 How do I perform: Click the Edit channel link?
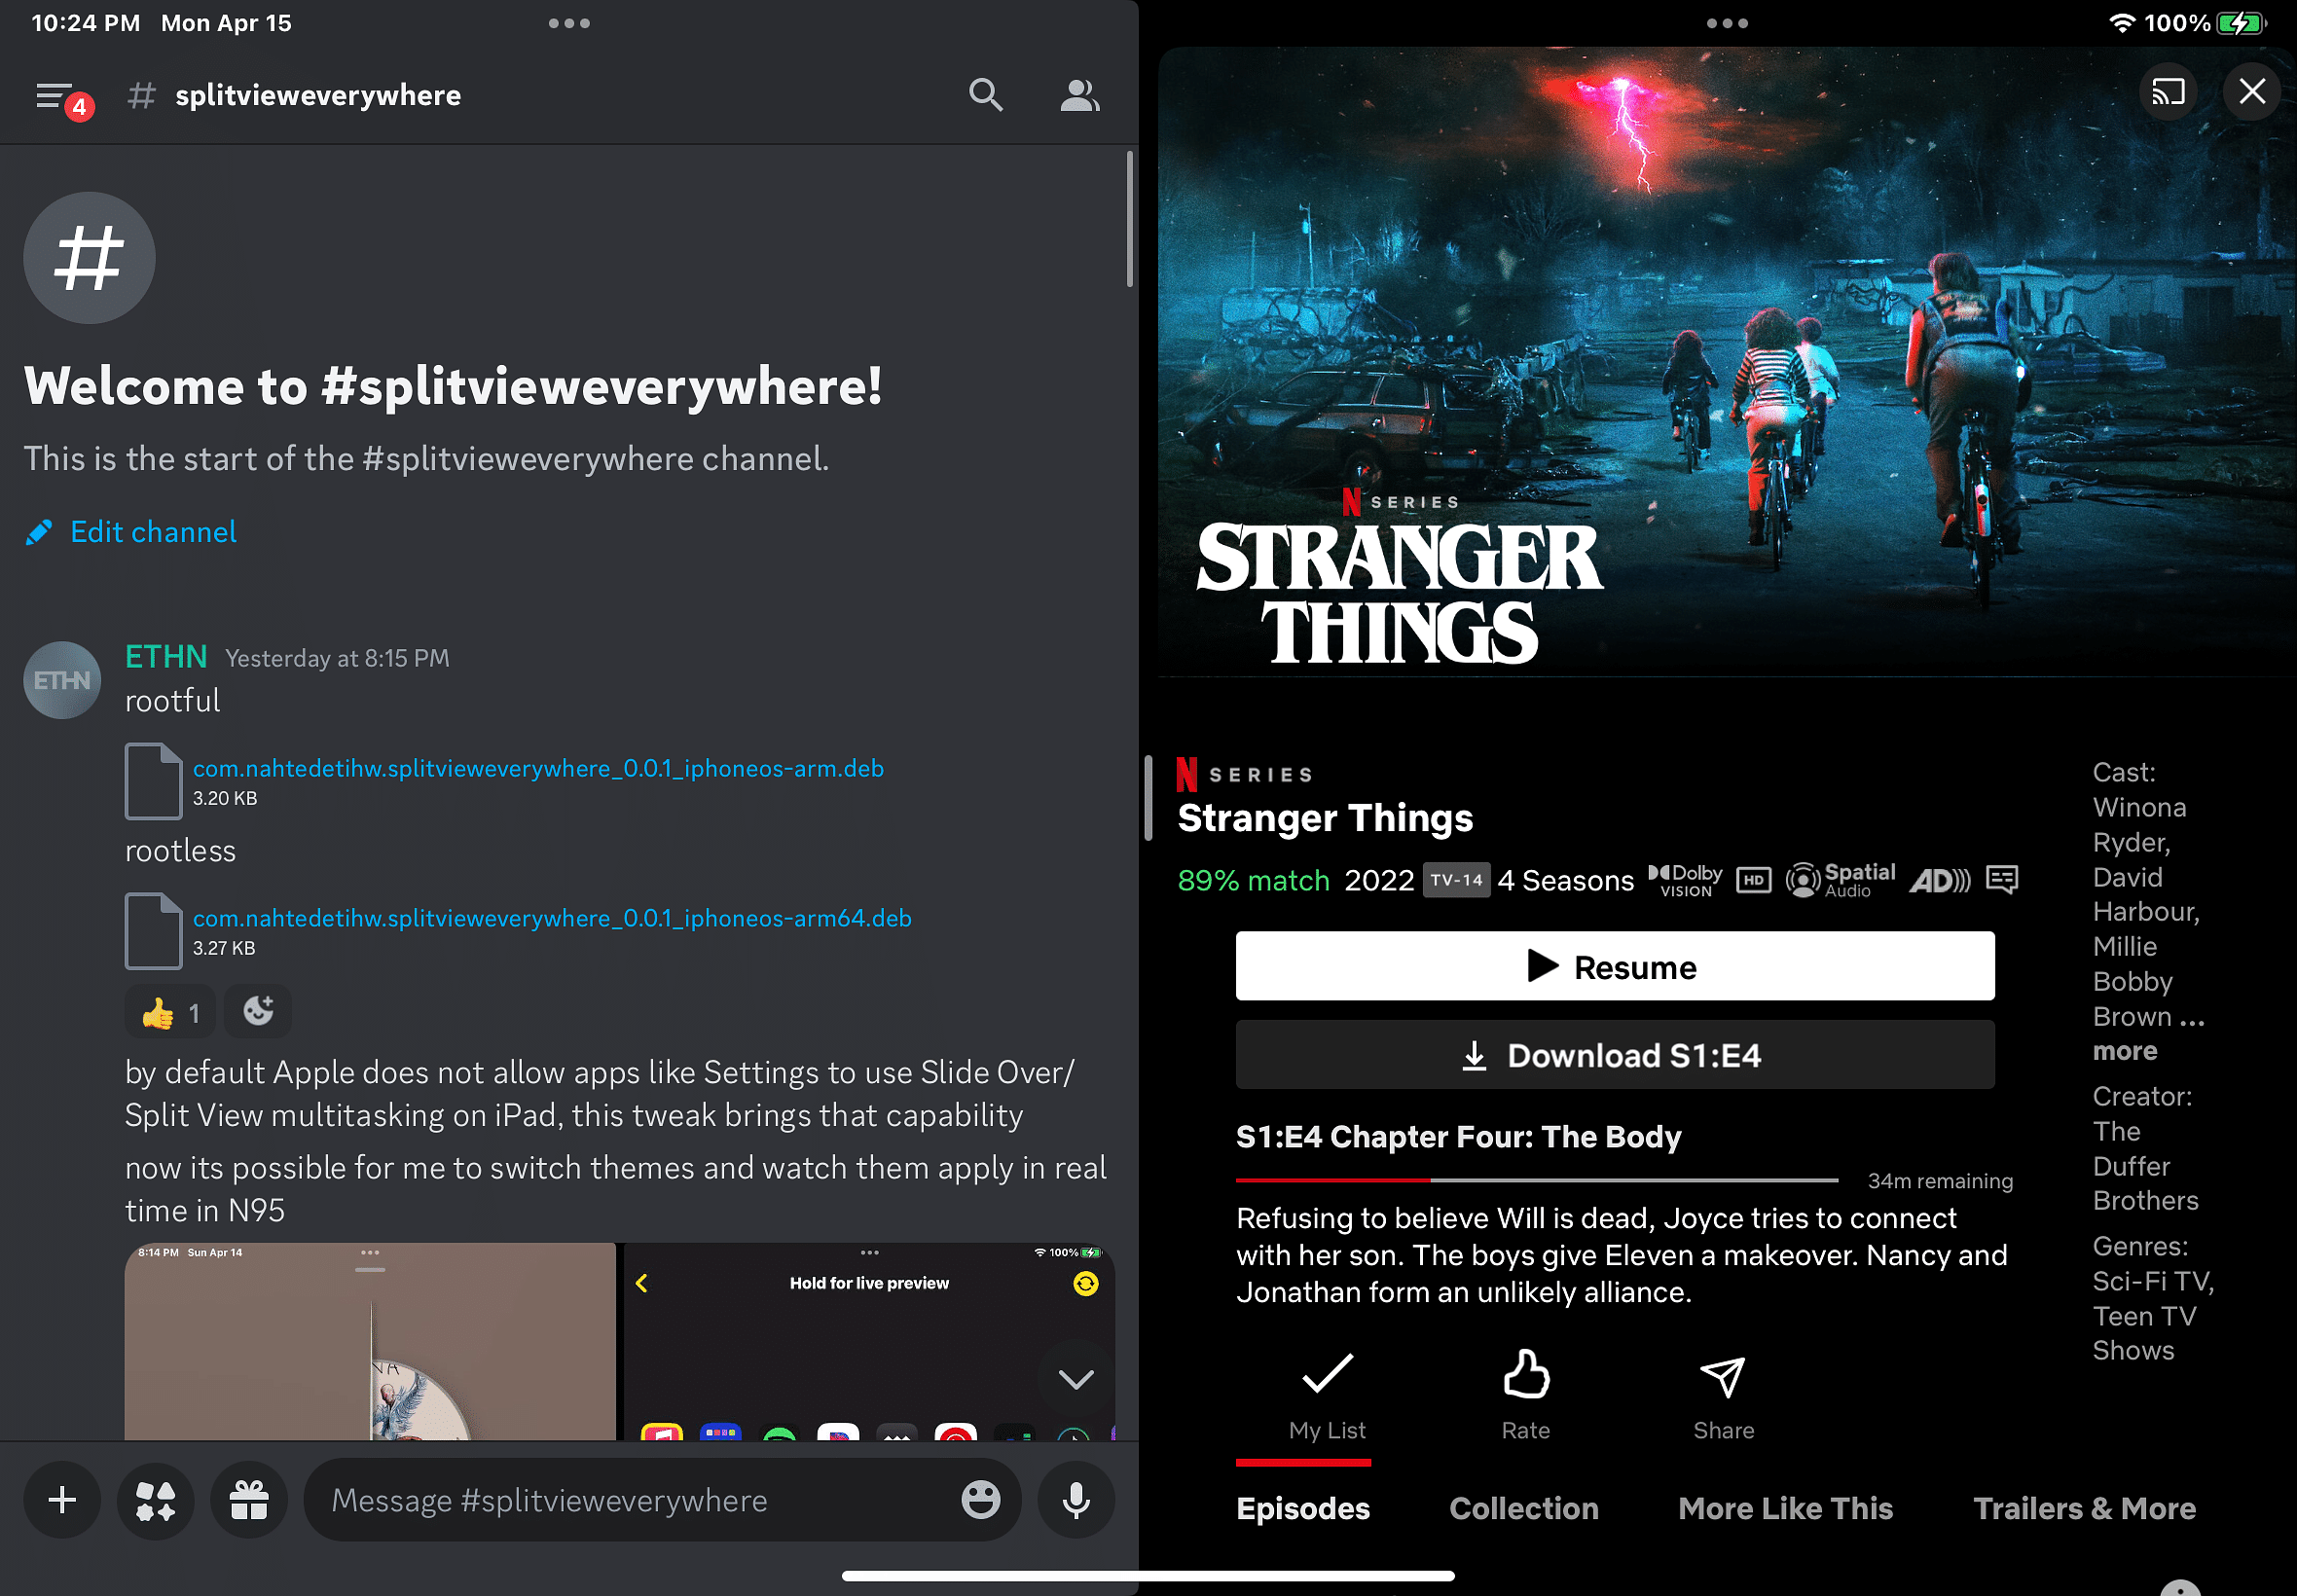pyautogui.click(x=132, y=532)
